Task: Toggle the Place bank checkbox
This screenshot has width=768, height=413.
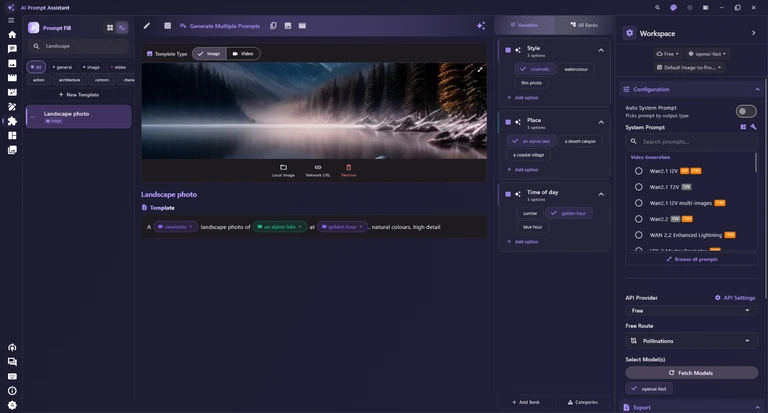Action: pos(508,122)
